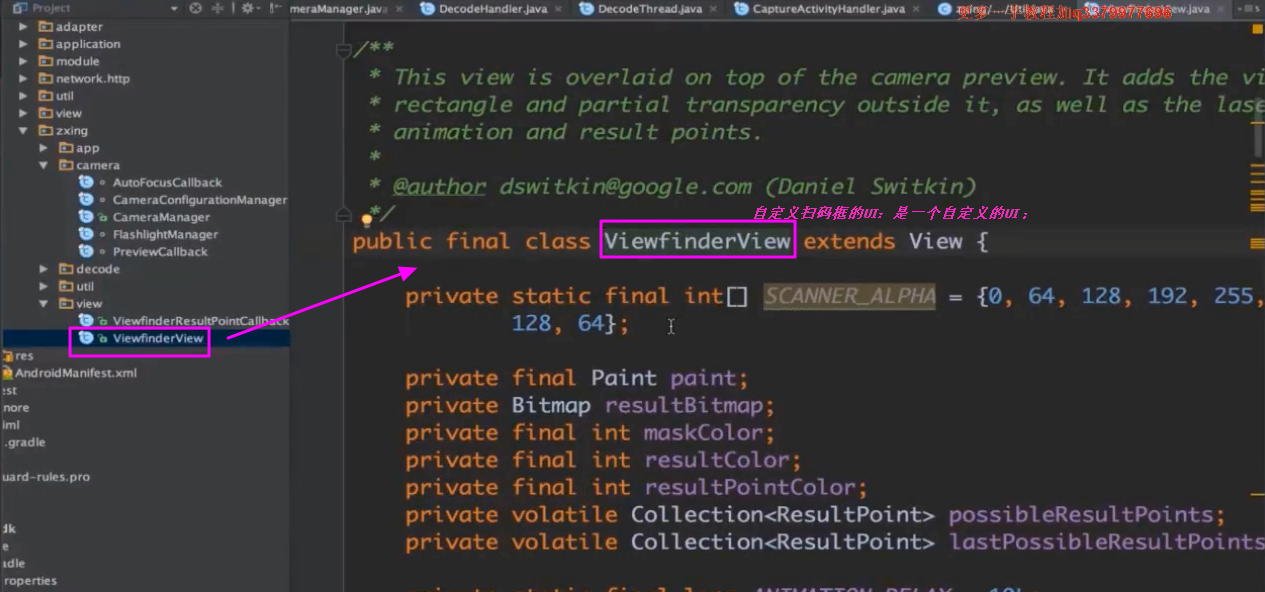
Task: Select the network.http package folder icon
Action: click(45, 78)
